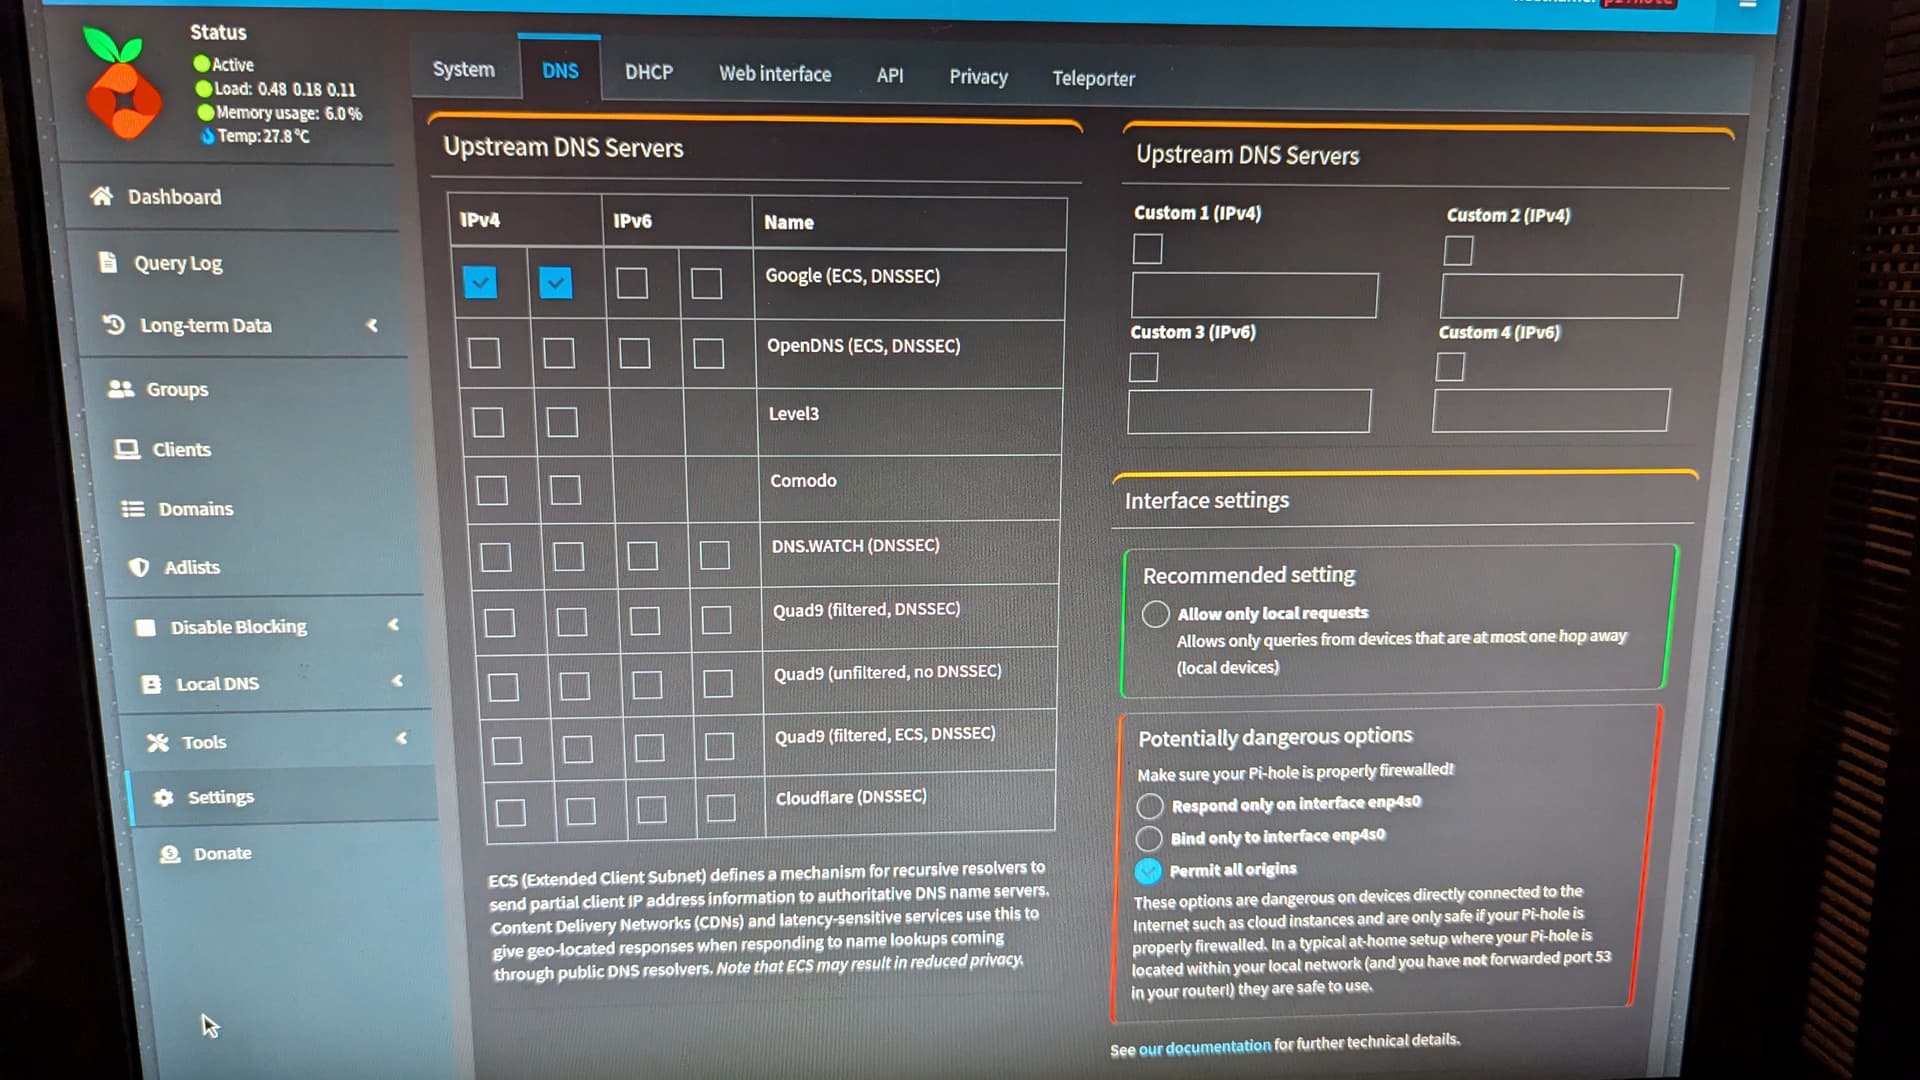Click the Settings gear icon

(164, 797)
